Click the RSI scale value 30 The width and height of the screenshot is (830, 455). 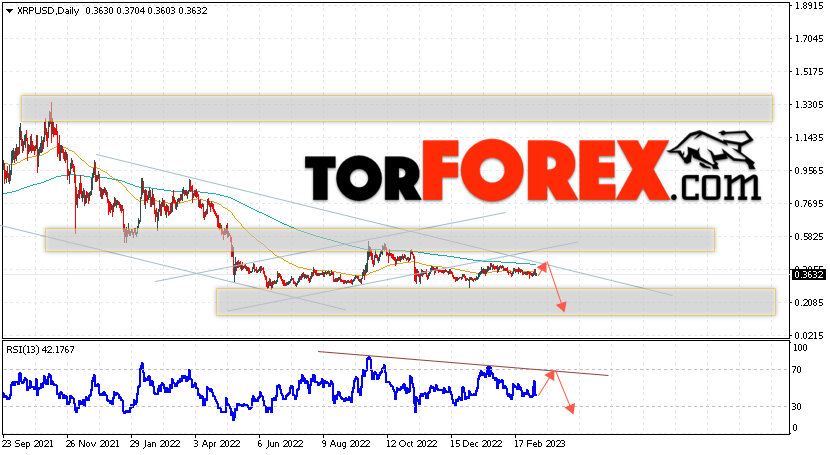click(x=798, y=406)
